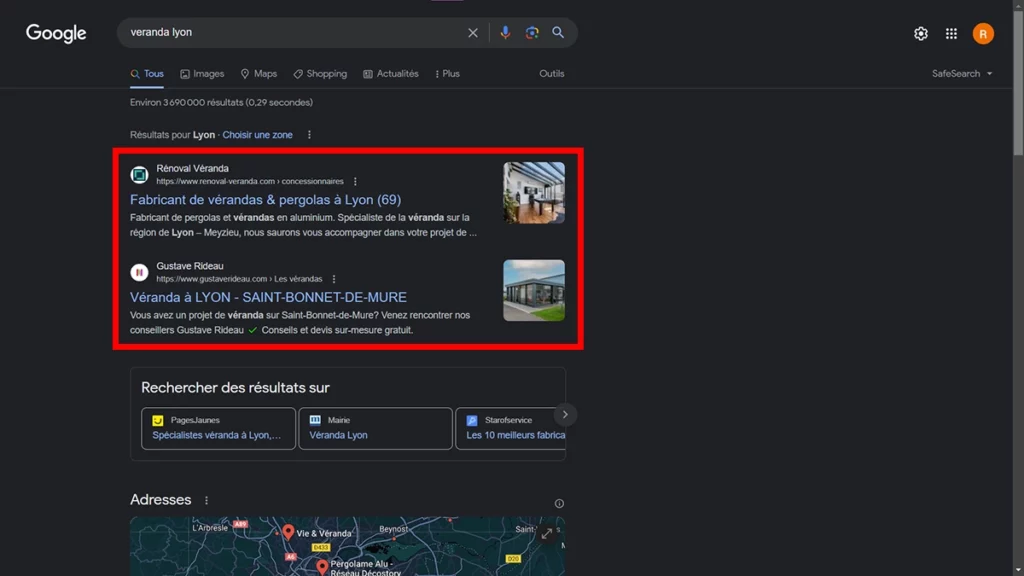Open search filters with the Outils button
Image resolution: width=1024 pixels, height=576 pixels.
coord(551,73)
